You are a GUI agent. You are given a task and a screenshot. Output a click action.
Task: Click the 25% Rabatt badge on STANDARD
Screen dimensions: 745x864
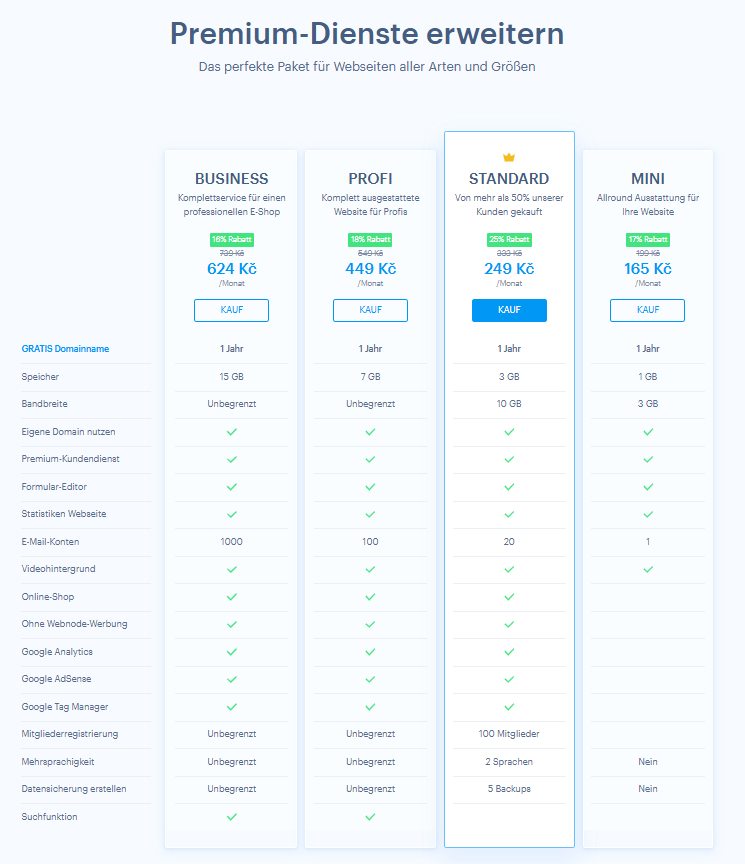click(x=509, y=240)
